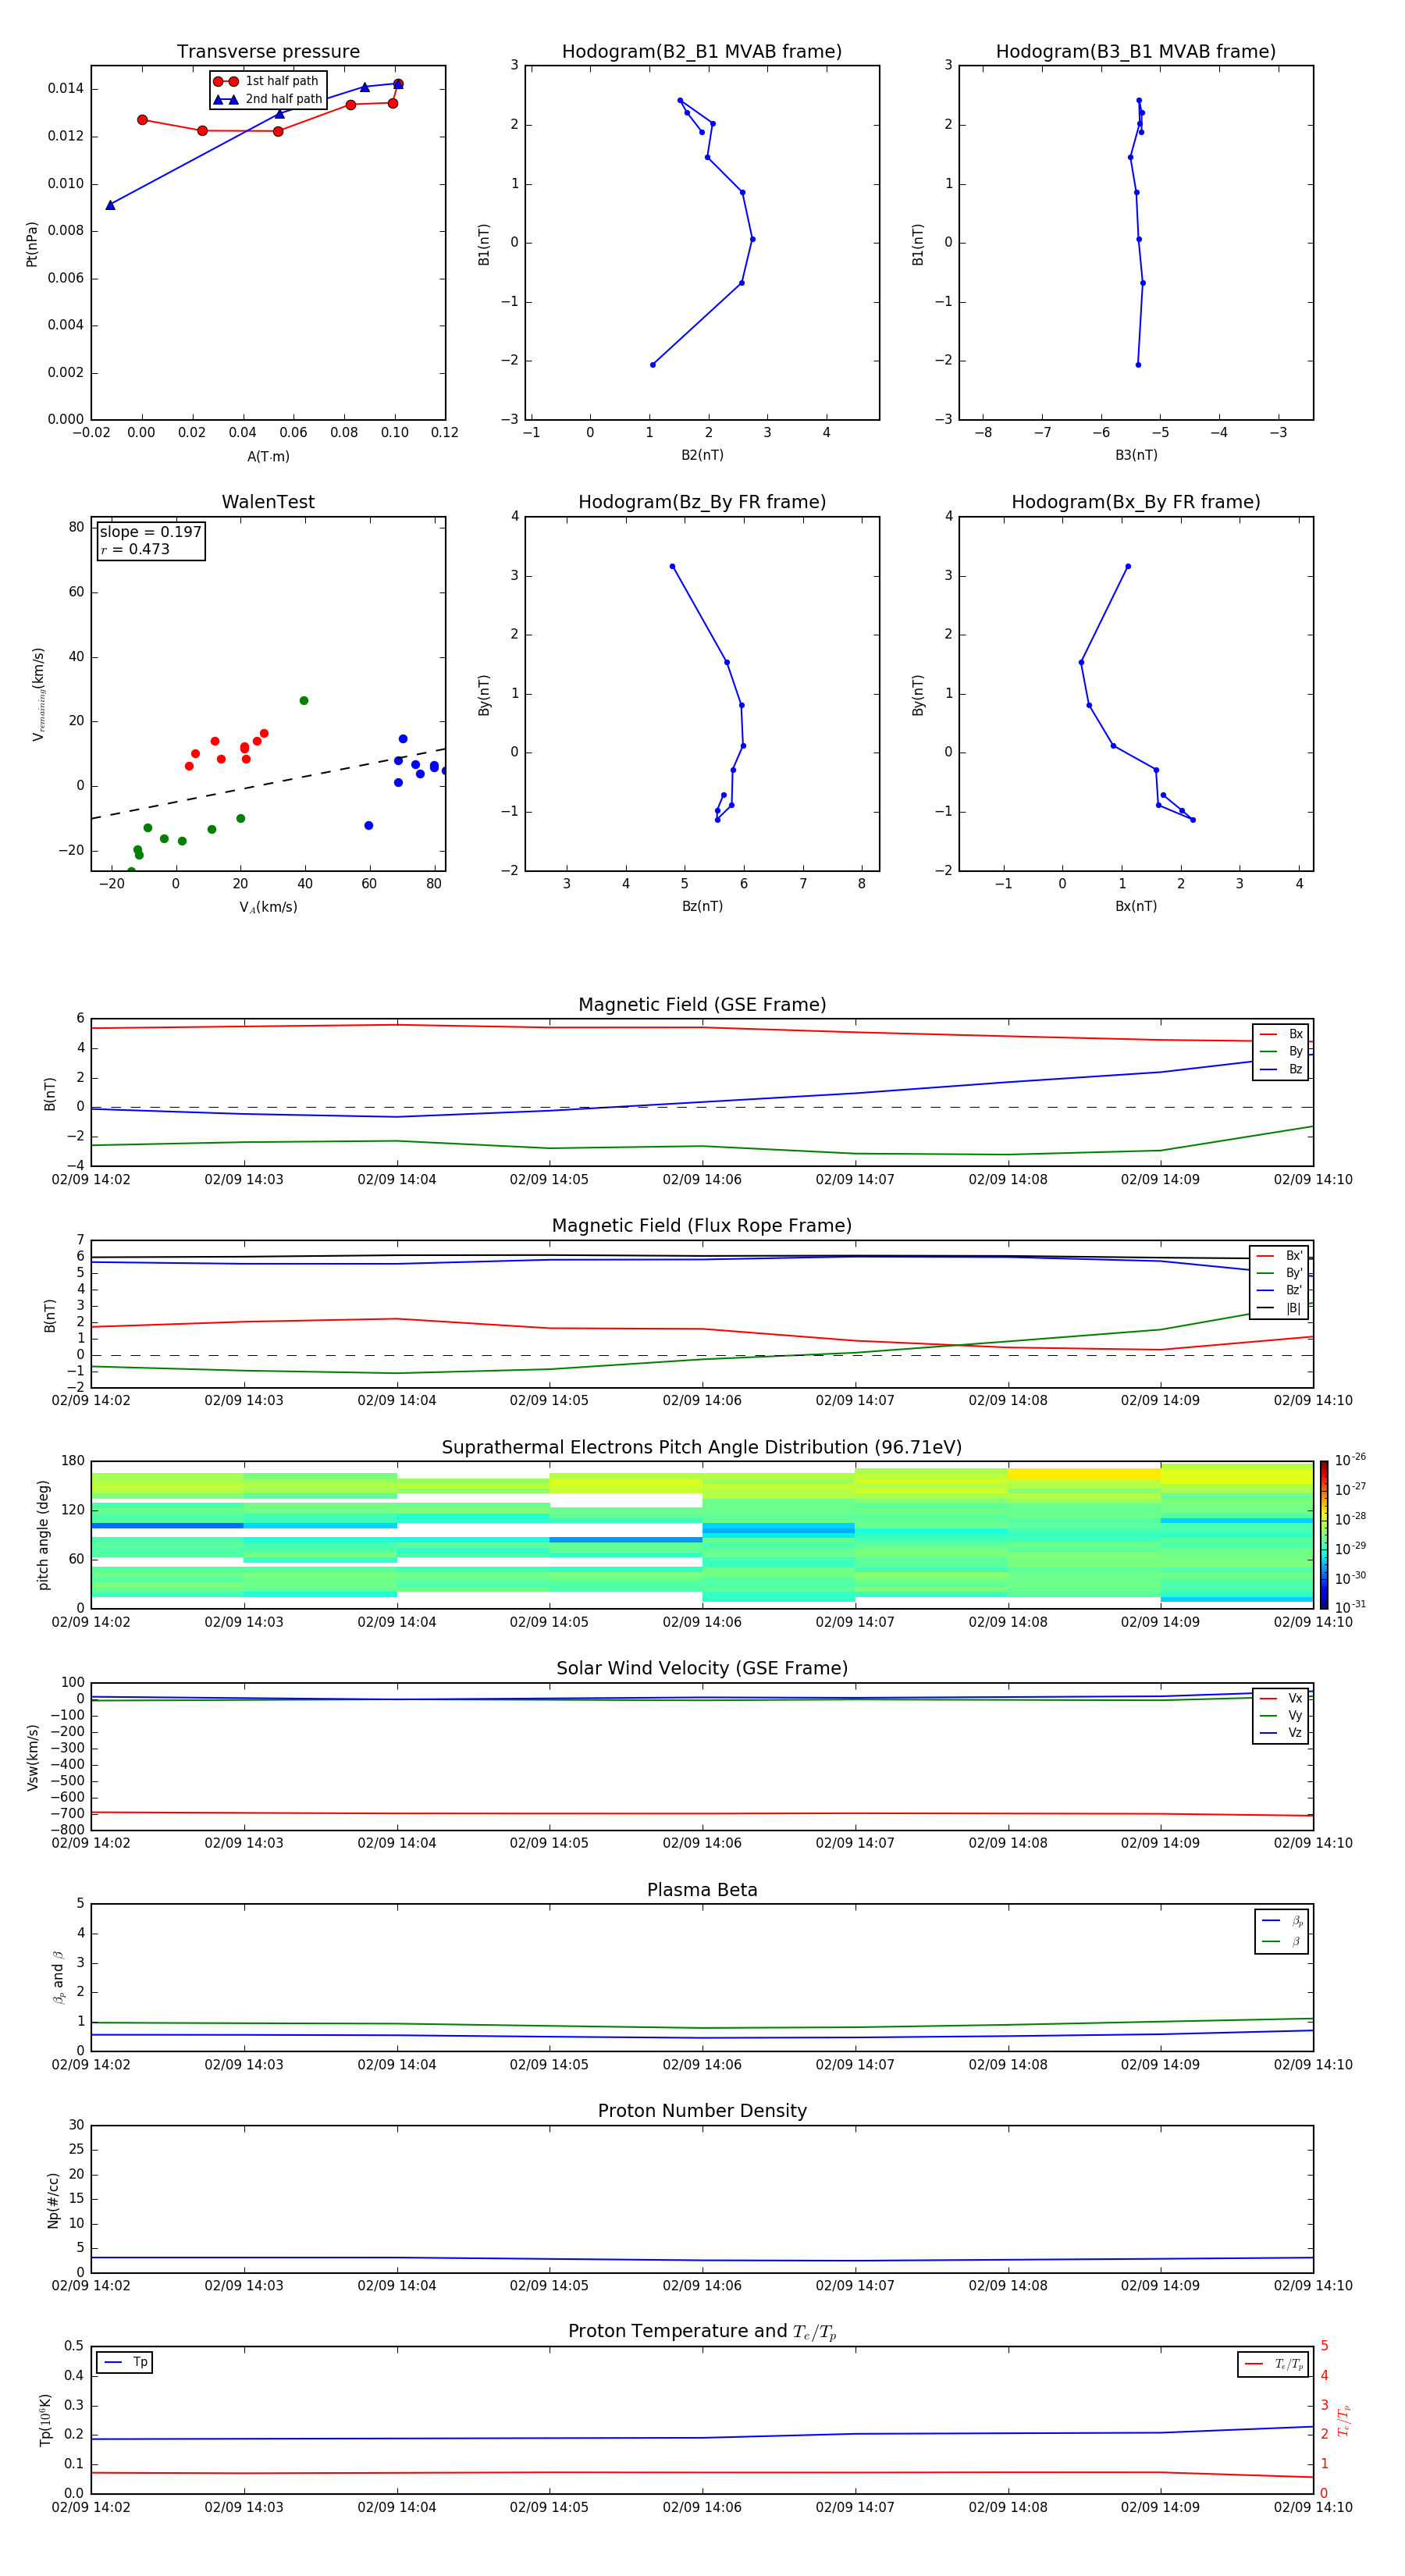Screen dimensions: 1405x2576
Task: Click the 'Magnetic Field (GSE Frame)' title
Action: click(x=702, y=1004)
